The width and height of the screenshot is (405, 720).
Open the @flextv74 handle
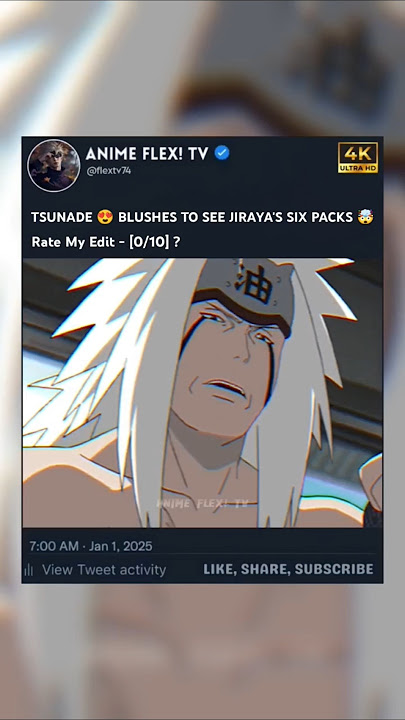(x=109, y=171)
